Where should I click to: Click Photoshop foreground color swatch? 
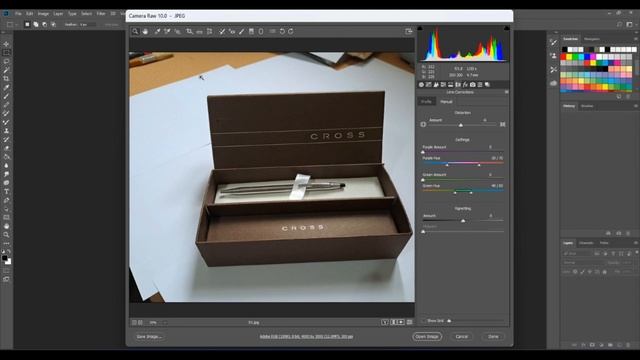4,258
